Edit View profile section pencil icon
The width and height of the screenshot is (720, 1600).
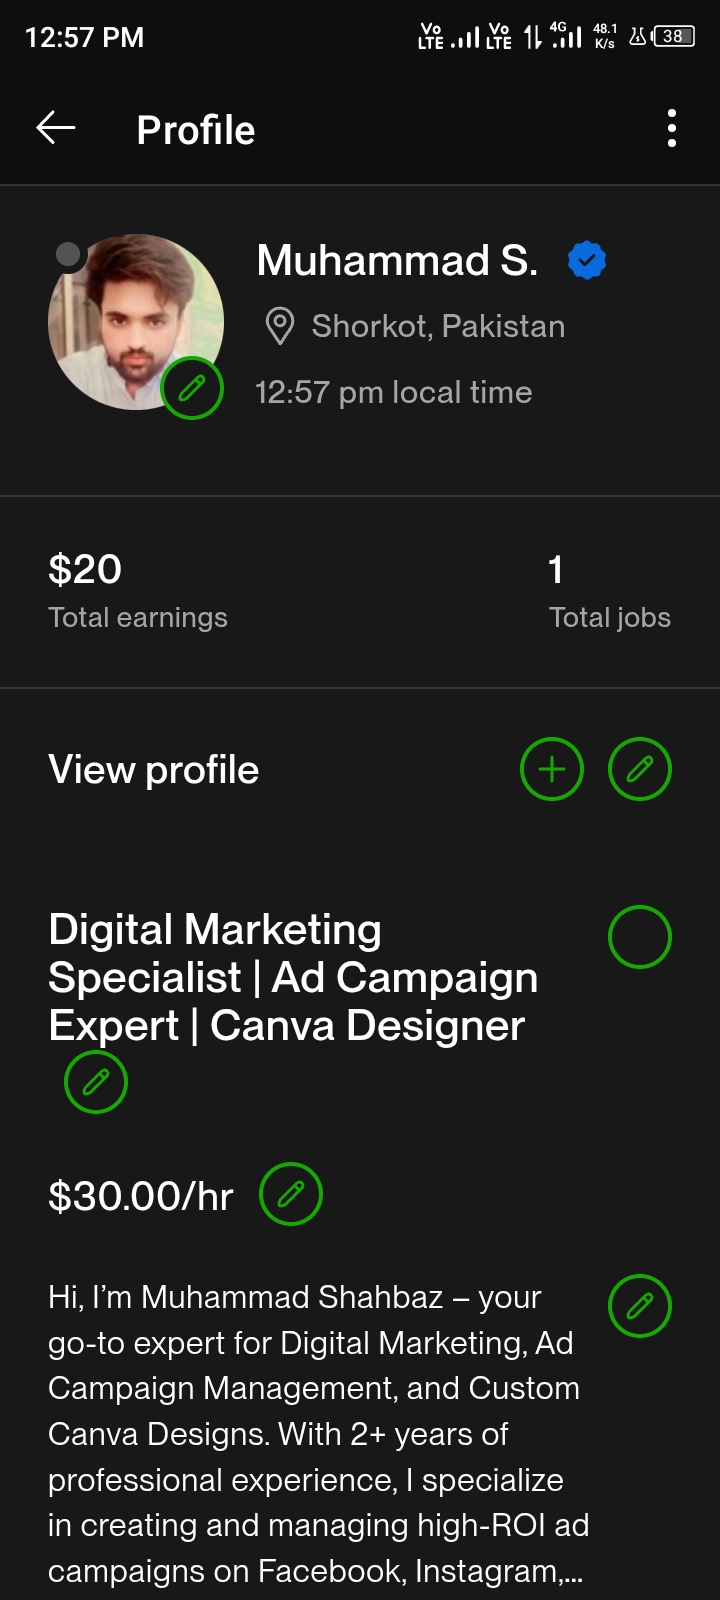point(640,769)
